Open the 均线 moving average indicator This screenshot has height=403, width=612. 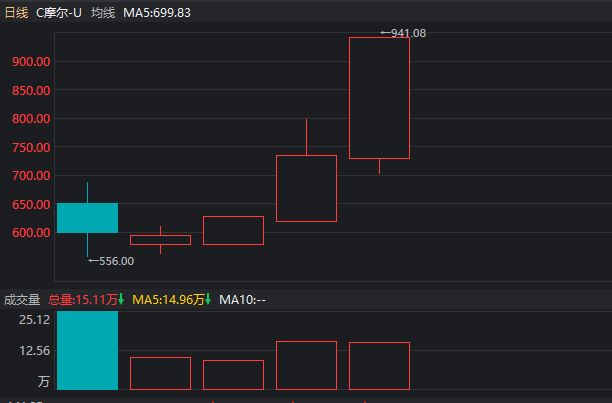[x=103, y=13]
